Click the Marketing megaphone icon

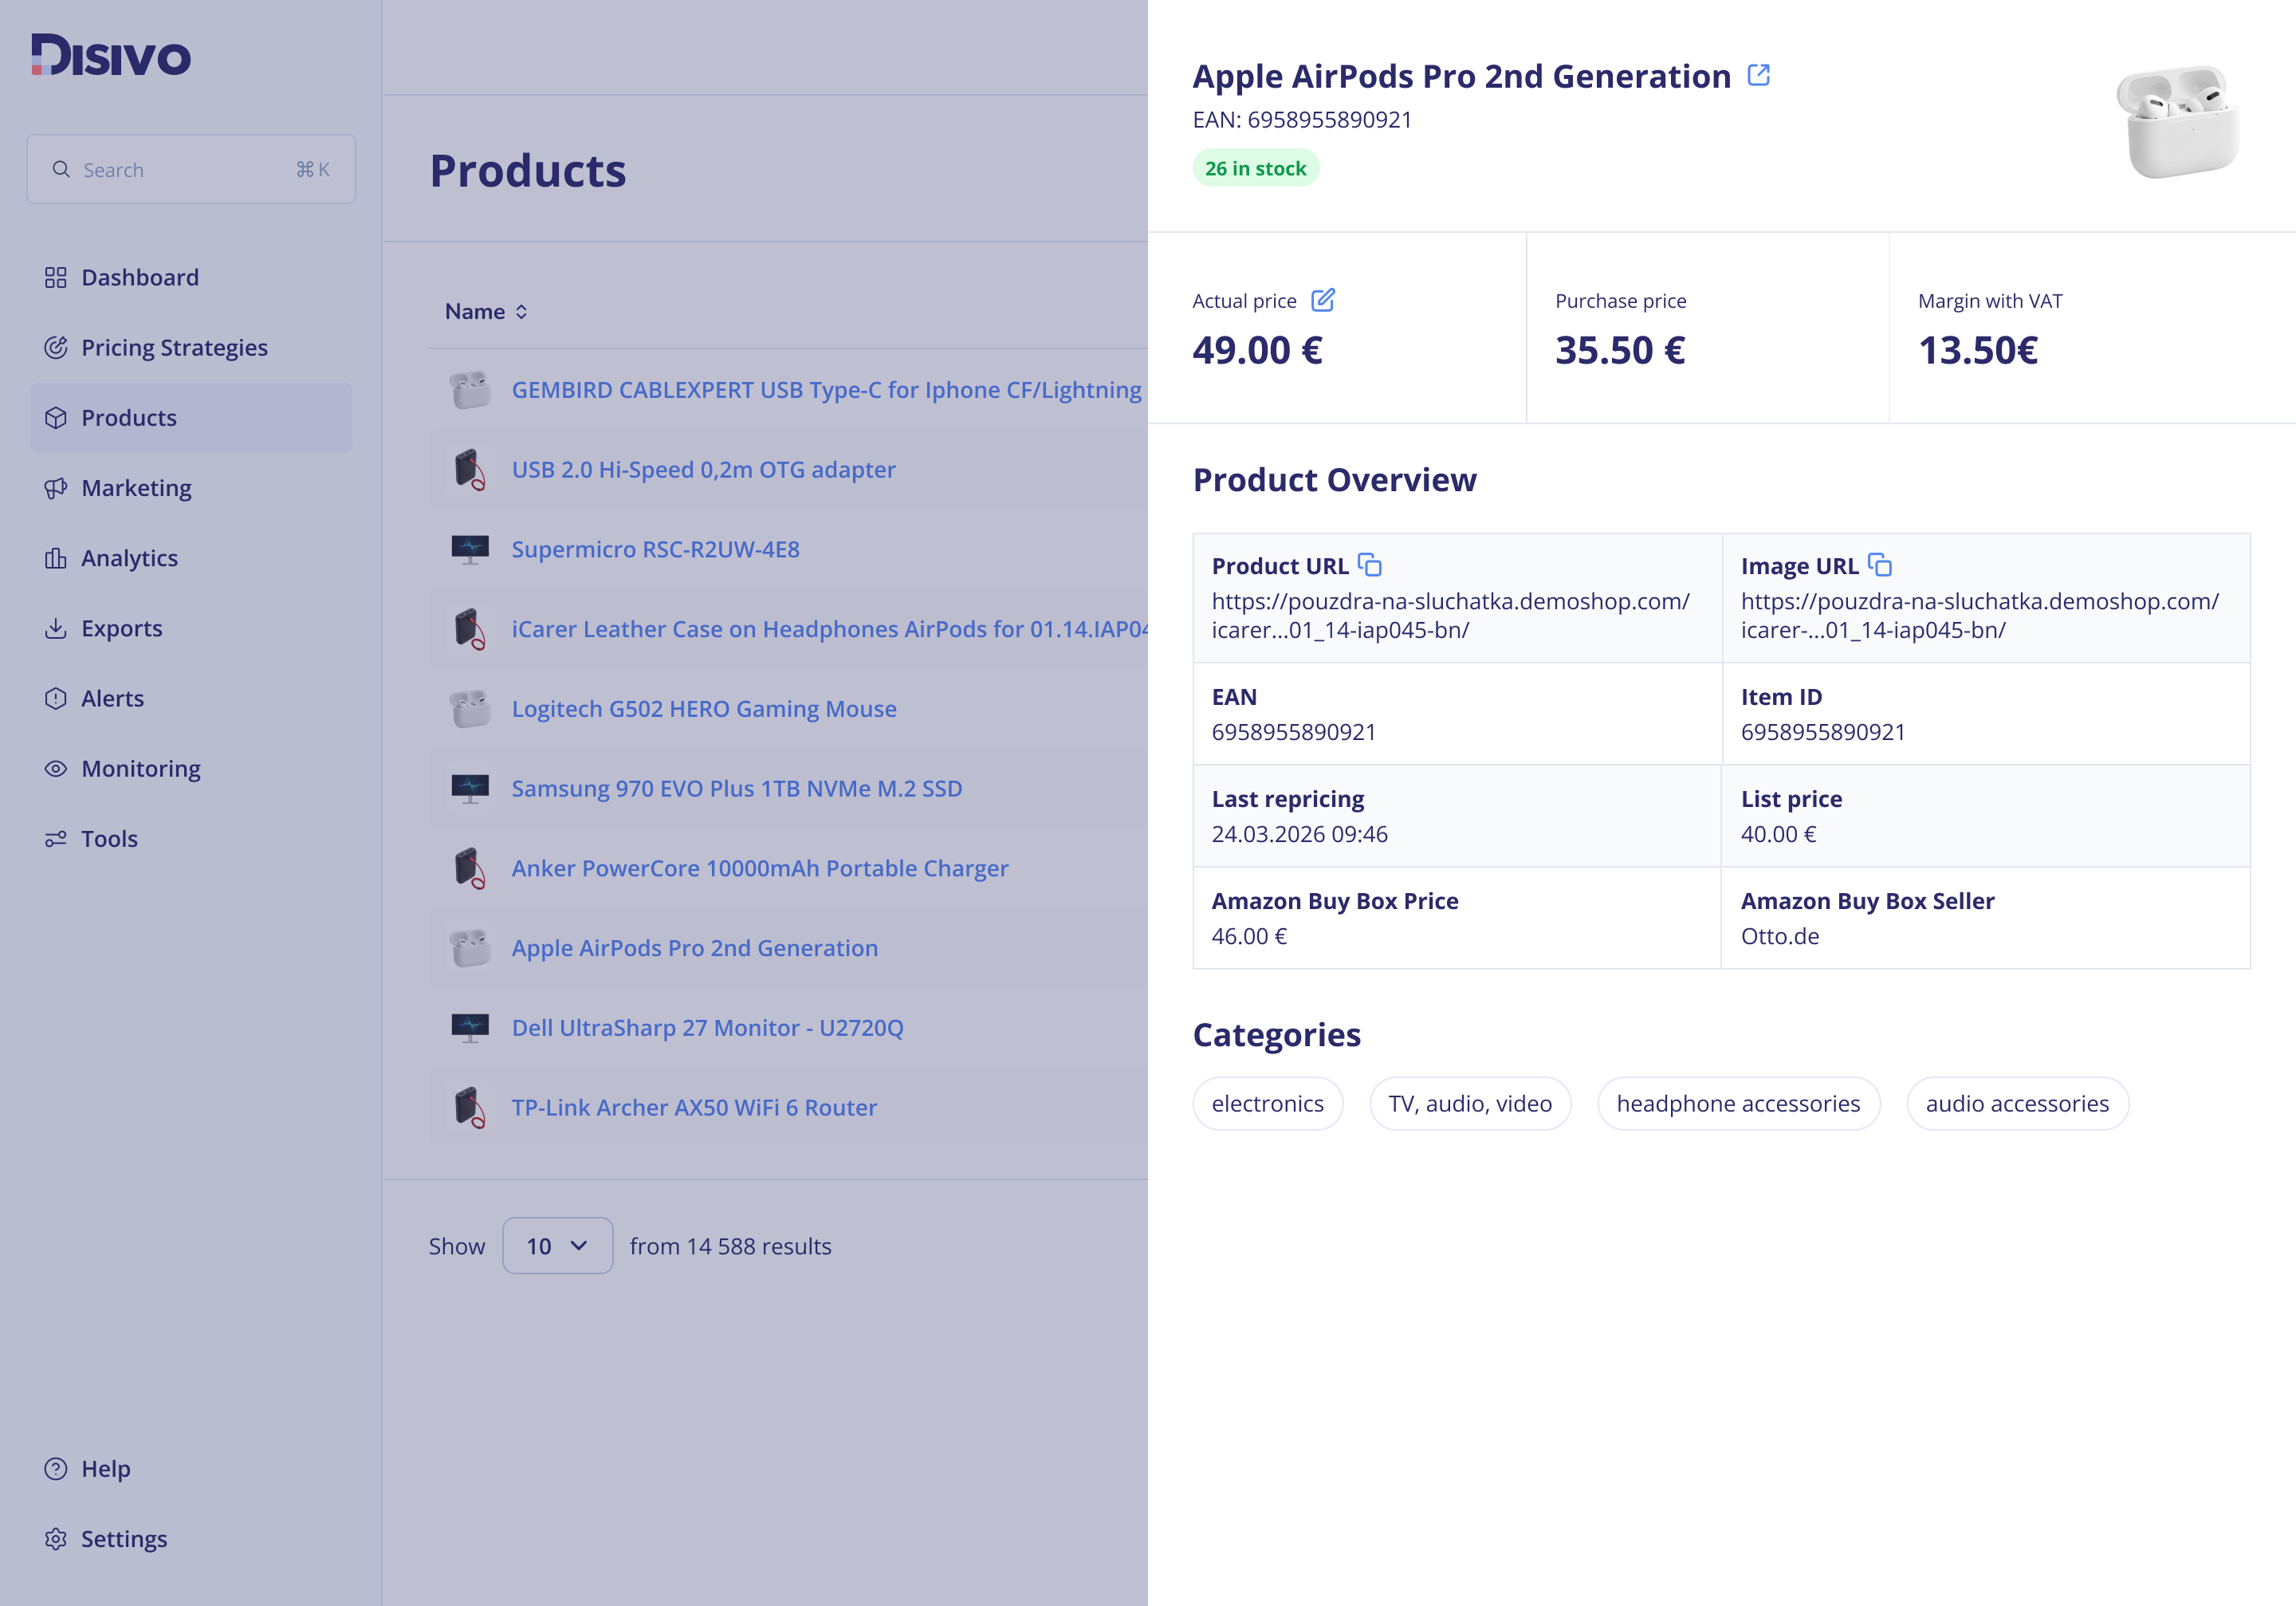(56, 487)
